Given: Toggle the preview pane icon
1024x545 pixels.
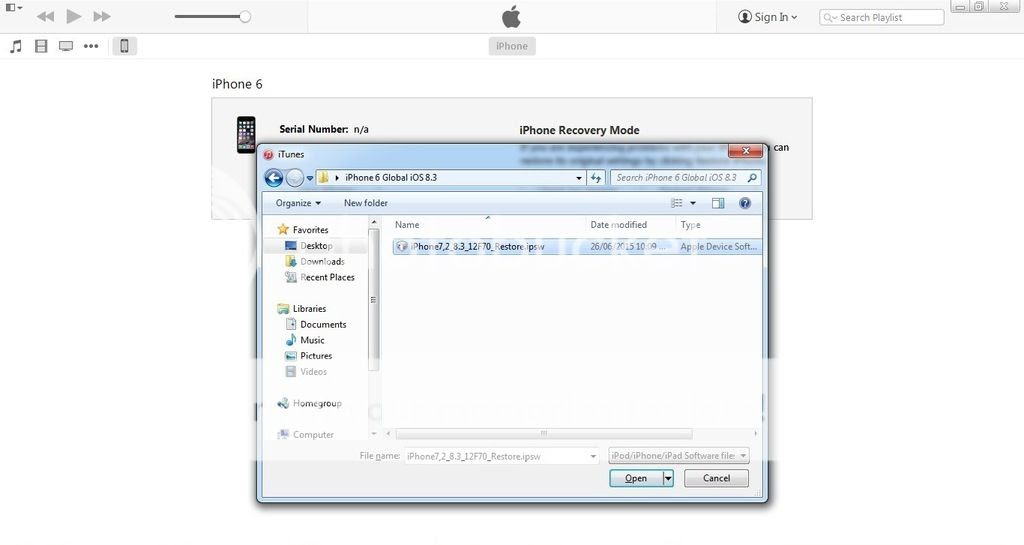Looking at the screenshot, I should [x=718, y=203].
